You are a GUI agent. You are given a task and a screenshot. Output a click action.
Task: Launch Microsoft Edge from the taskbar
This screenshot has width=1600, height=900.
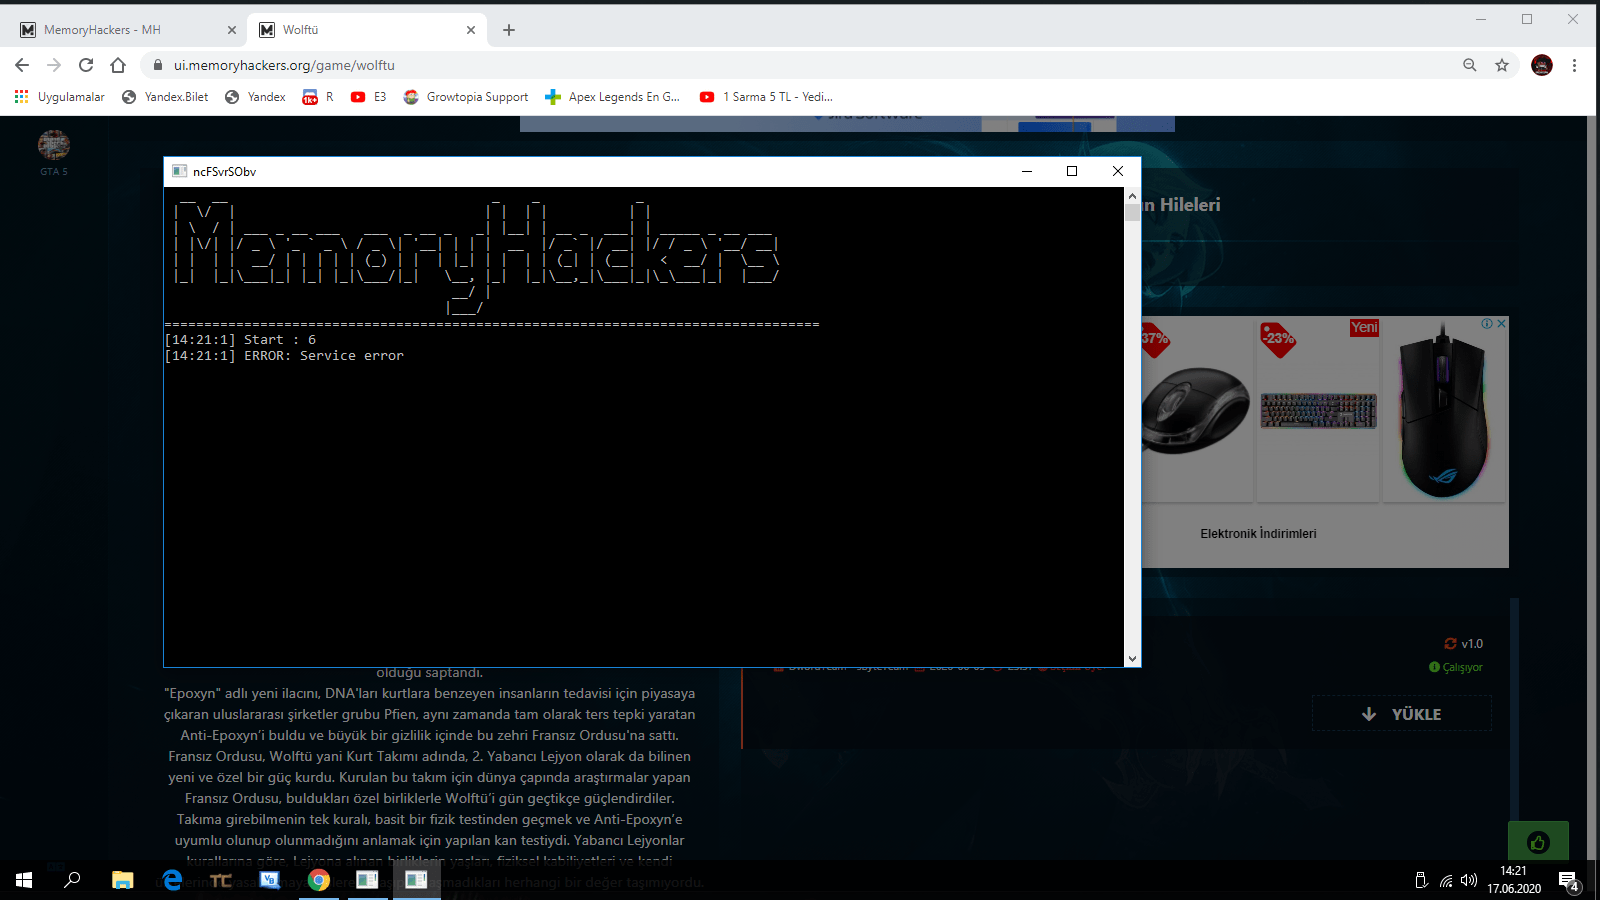(172, 880)
